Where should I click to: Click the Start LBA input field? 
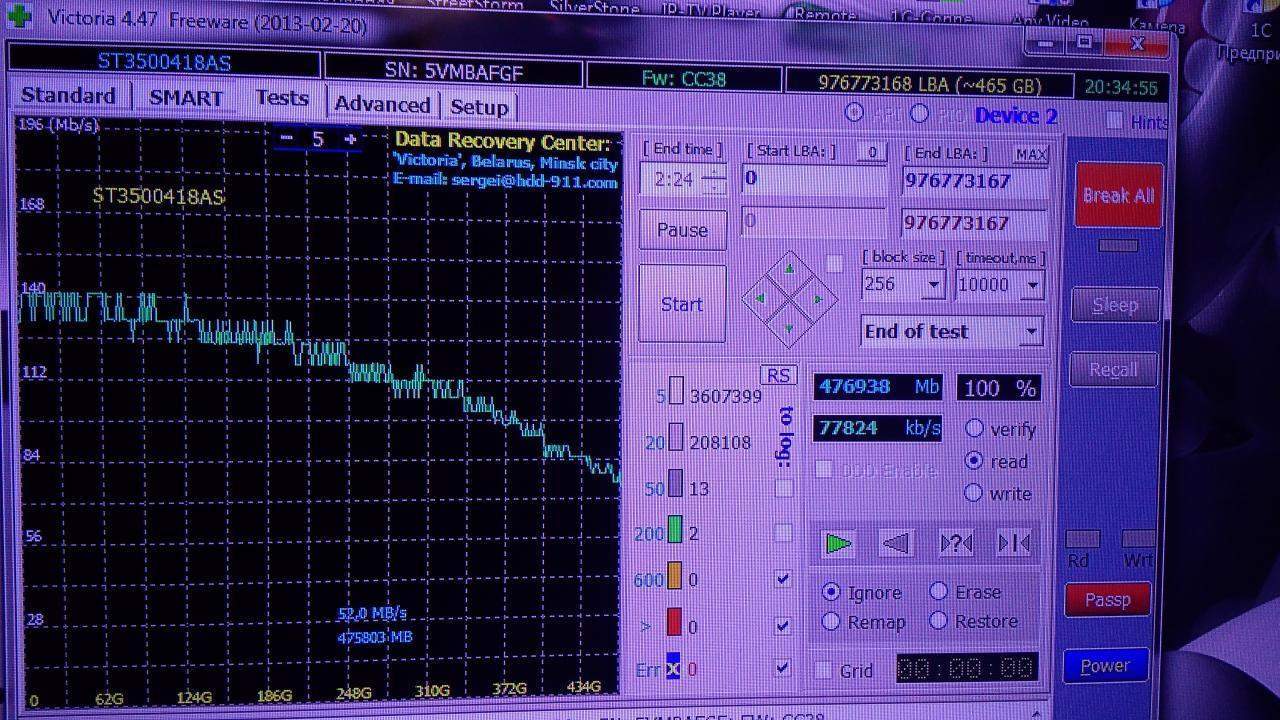[814, 180]
